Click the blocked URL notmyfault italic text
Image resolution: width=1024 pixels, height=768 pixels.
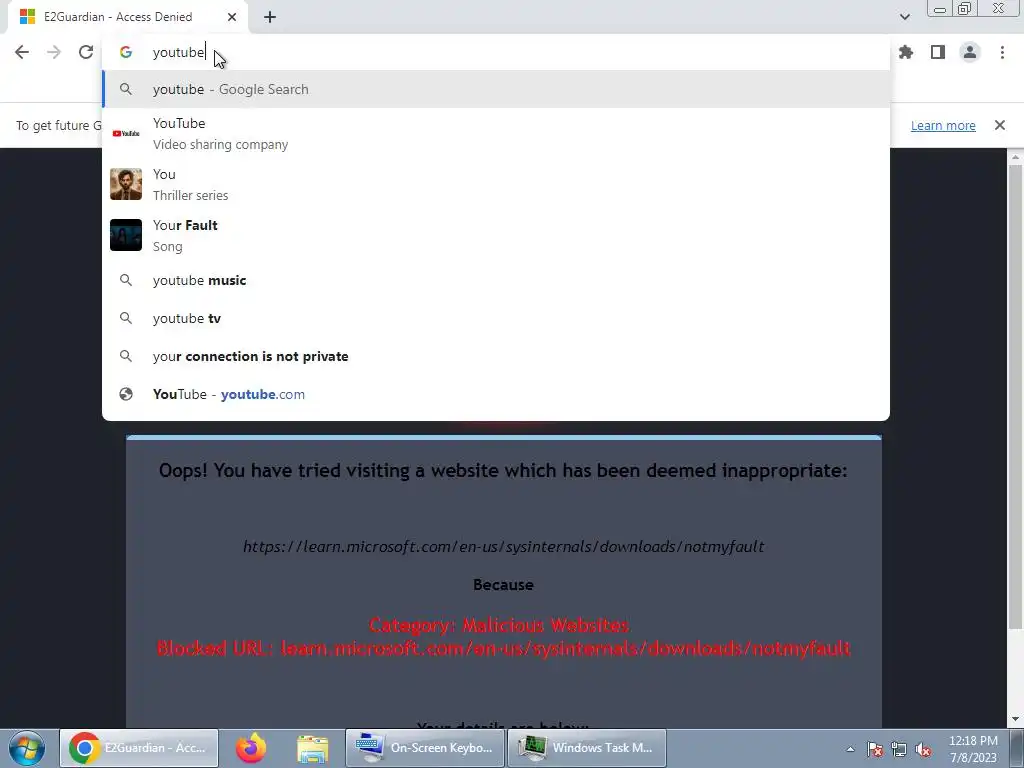tap(504, 547)
